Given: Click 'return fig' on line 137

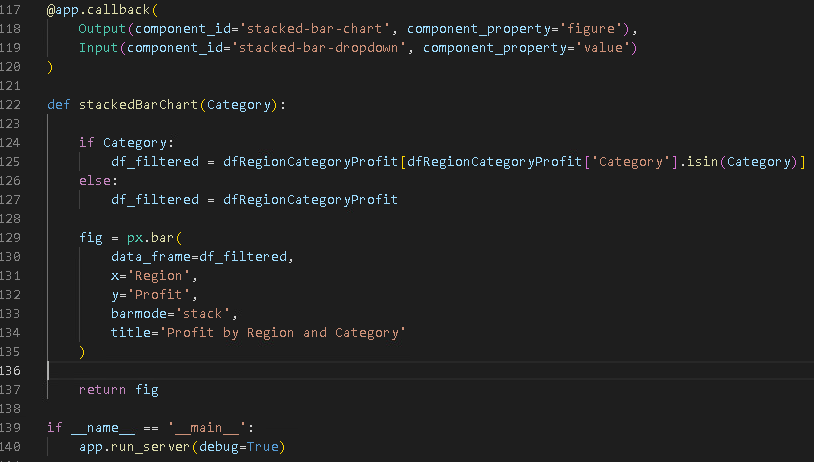Looking at the screenshot, I should [x=118, y=390].
